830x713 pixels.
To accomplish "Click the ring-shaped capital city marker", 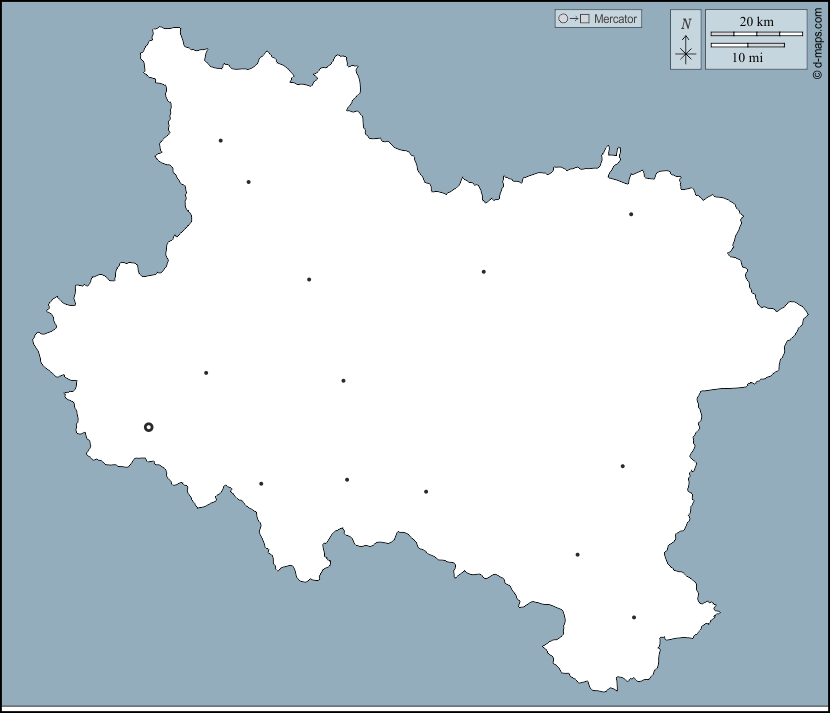I will pos(149,427).
